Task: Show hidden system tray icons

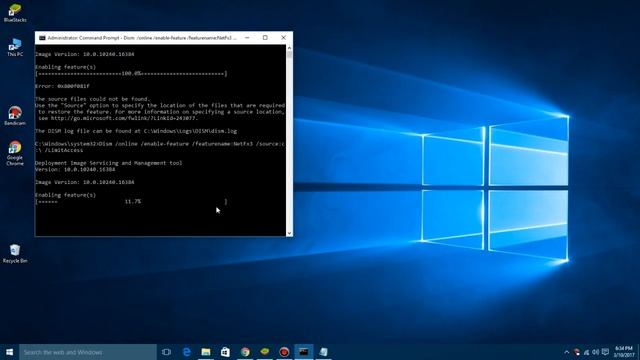Action: [567, 352]
